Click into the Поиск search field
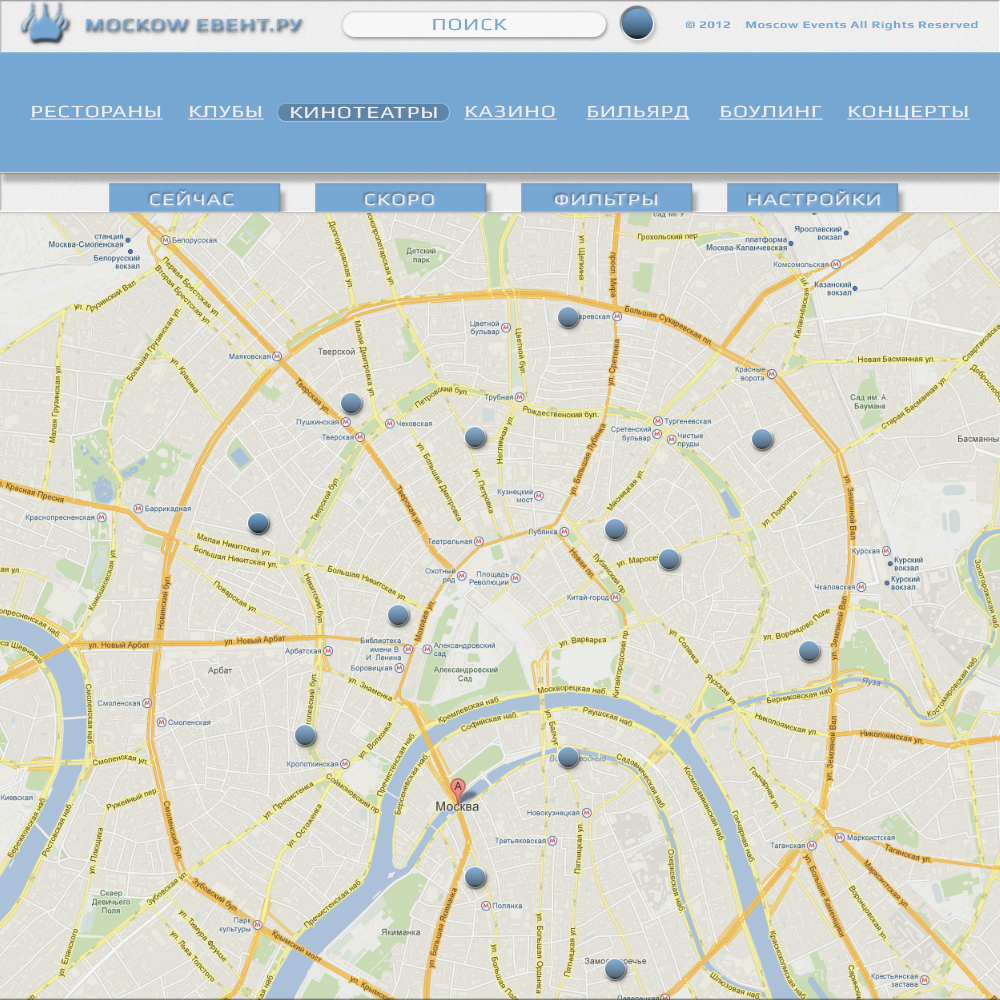 click(x=473, y=25)
